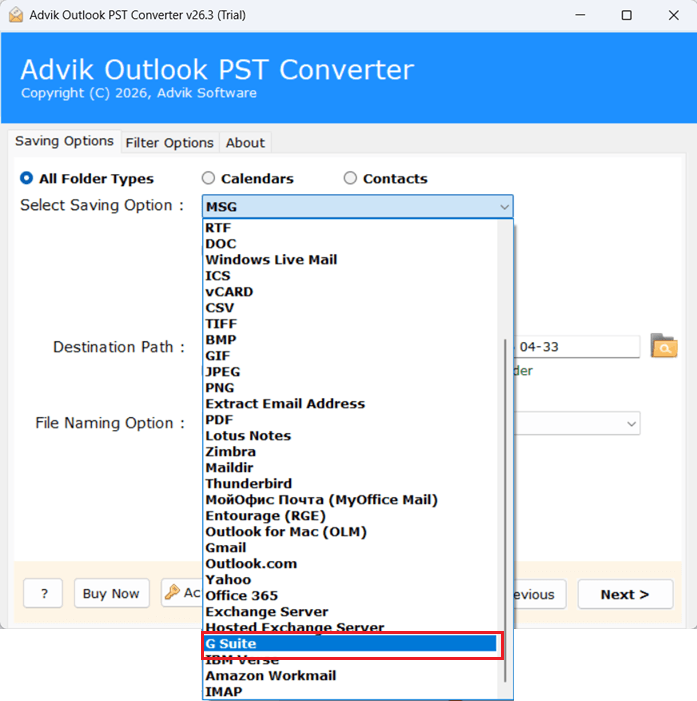The width and height of the screenshot is (697, 701).
Task: Select the highlighted G Suite option
Action: coord(350,644)
